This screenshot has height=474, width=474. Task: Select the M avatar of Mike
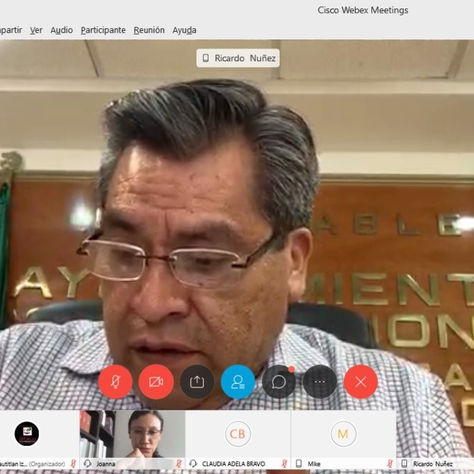[343, 434]
